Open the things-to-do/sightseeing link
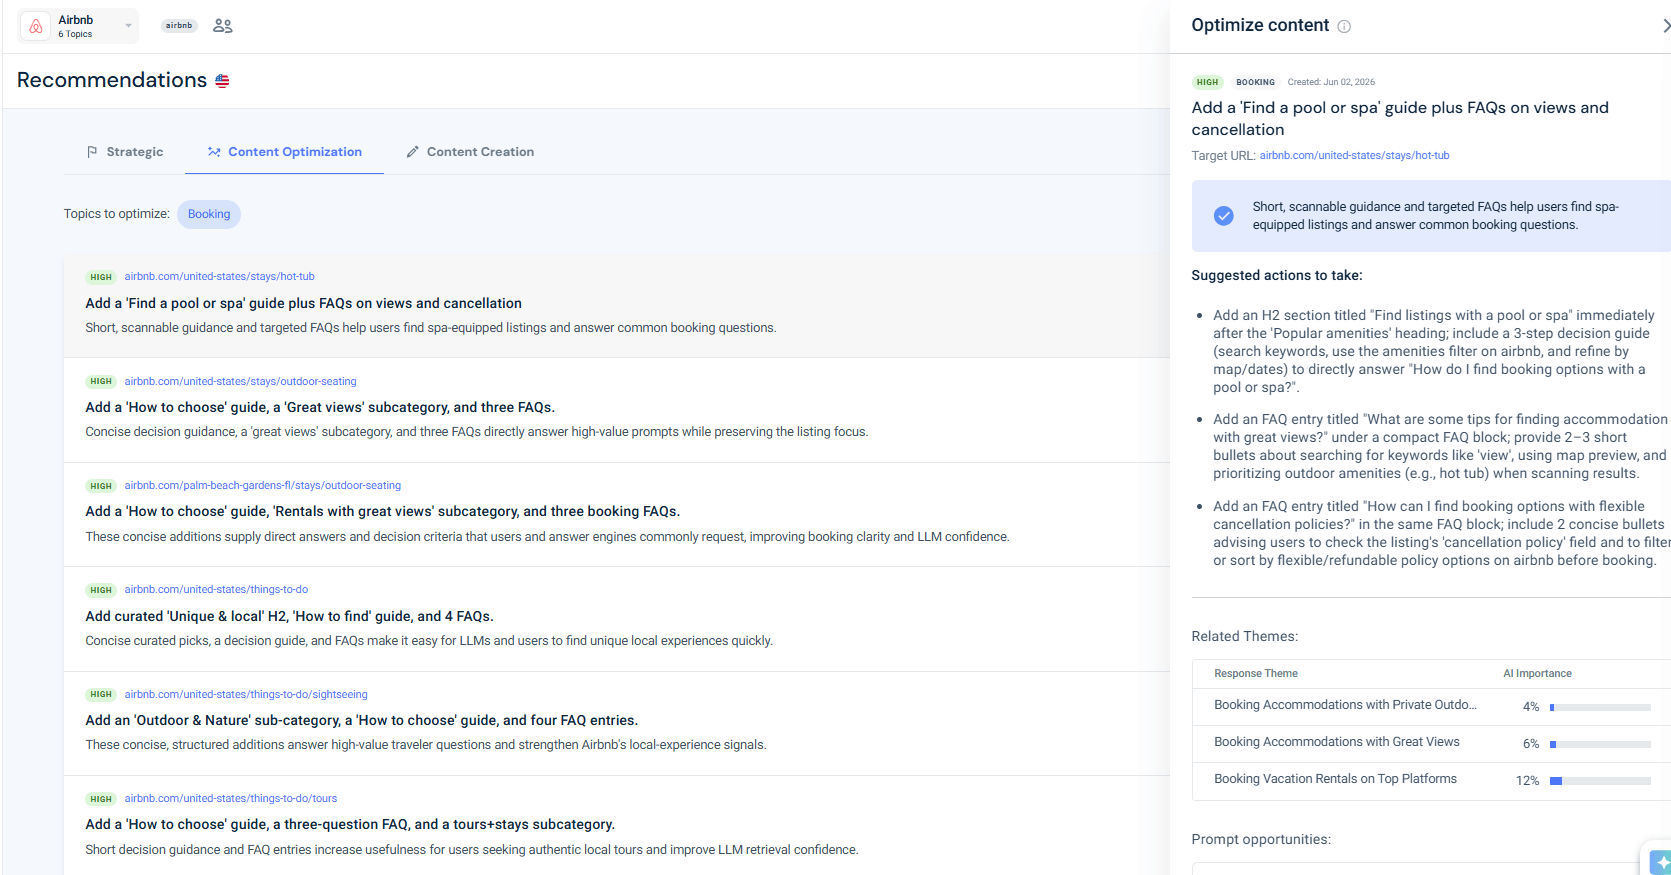 [246, 695]
